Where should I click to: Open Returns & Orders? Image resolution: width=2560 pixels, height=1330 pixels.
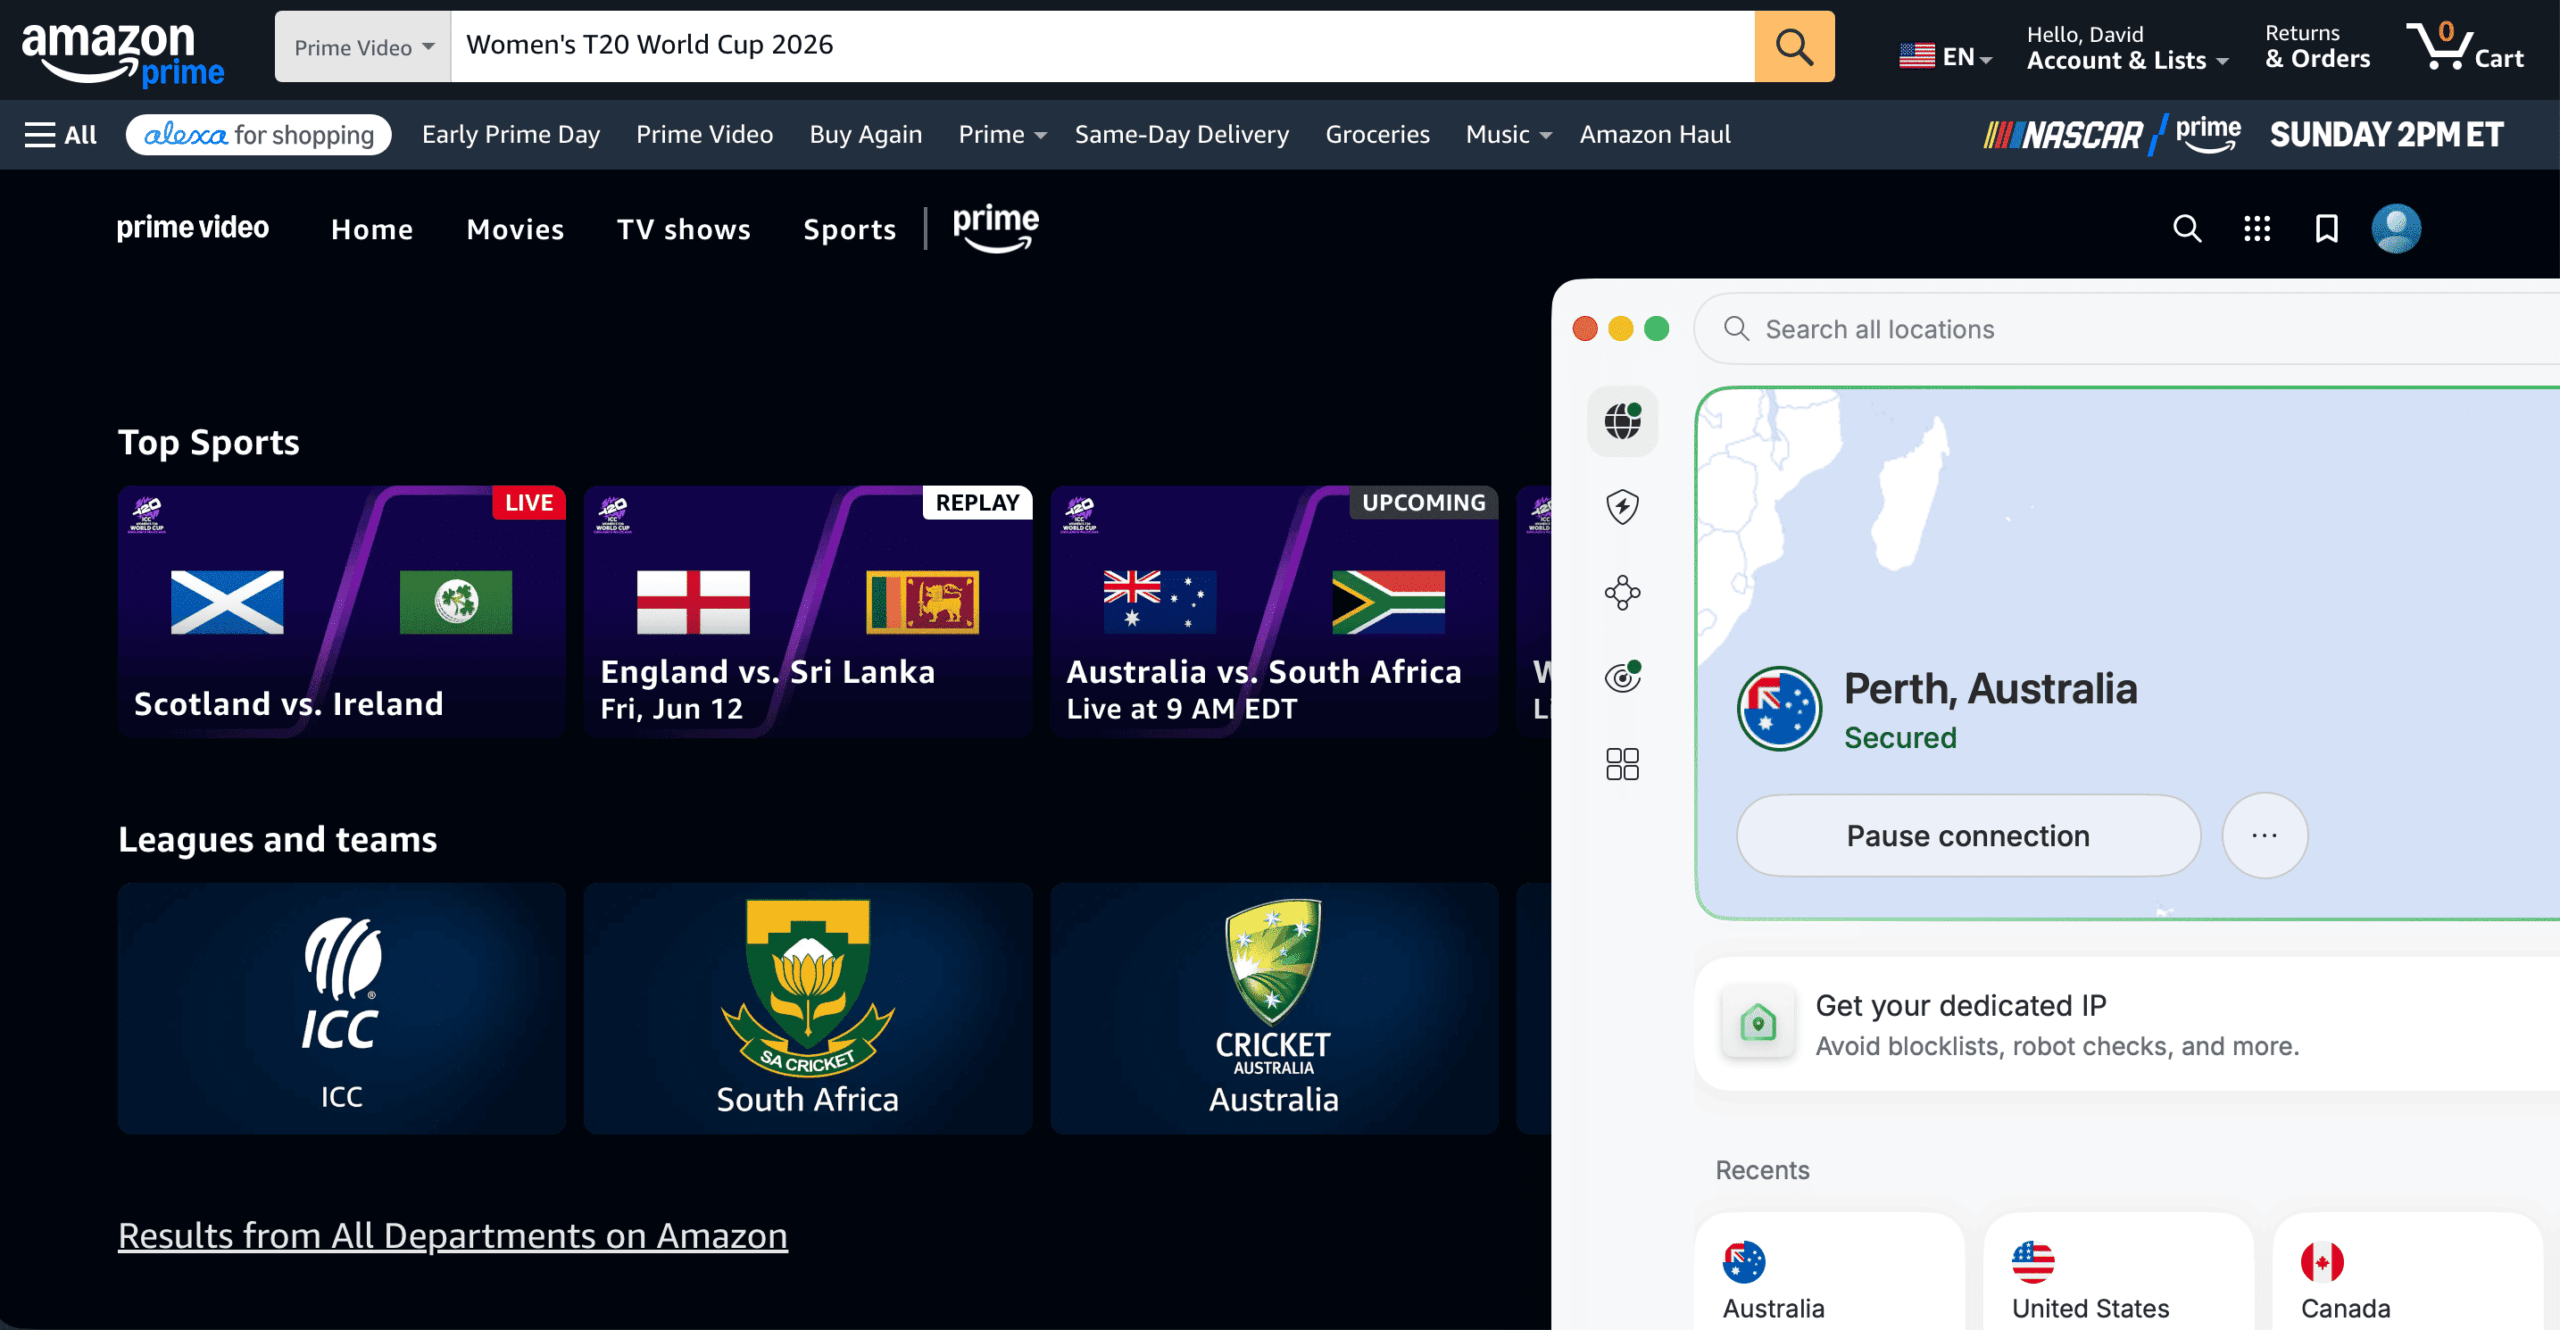[2317, 47]
